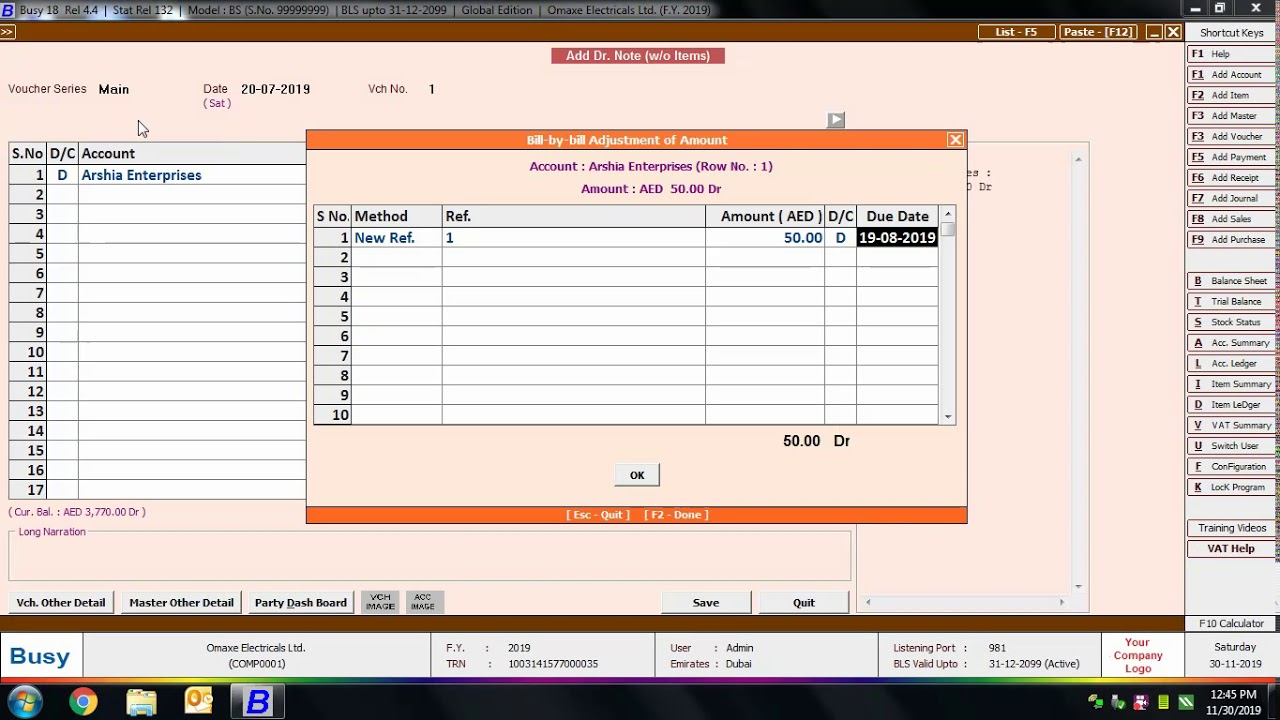This screenshot has width=1280, height=720.
Task: Open VAT Summary shortcut
Action: pyautogui.click(x=1231, y=425)
